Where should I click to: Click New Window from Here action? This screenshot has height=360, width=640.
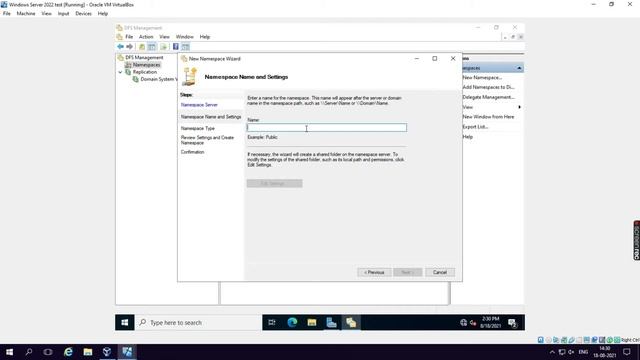point(488,117)
